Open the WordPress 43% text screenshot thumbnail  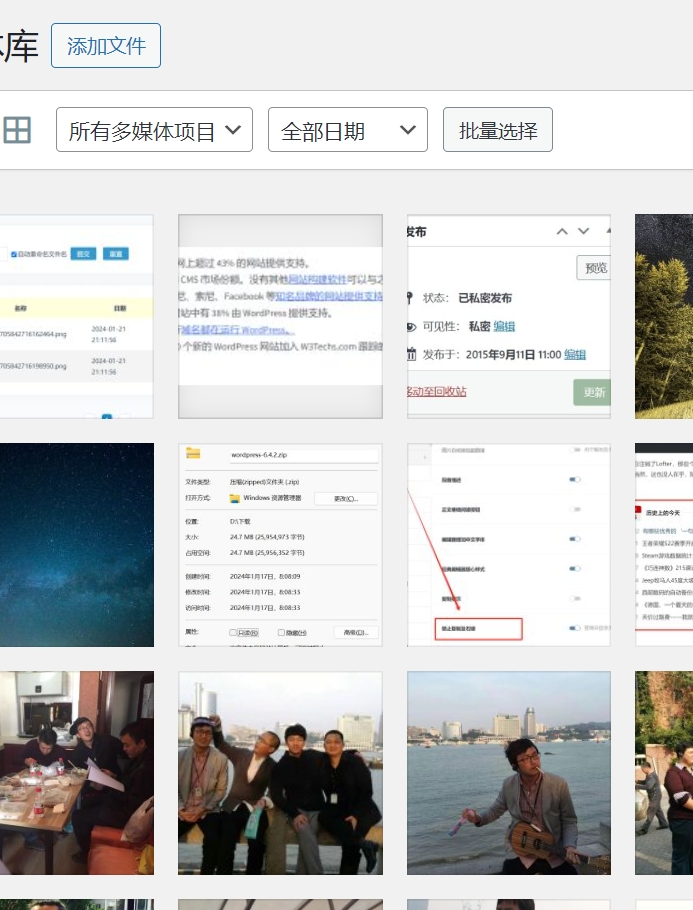pyautogui.click(x=280, y=316)
